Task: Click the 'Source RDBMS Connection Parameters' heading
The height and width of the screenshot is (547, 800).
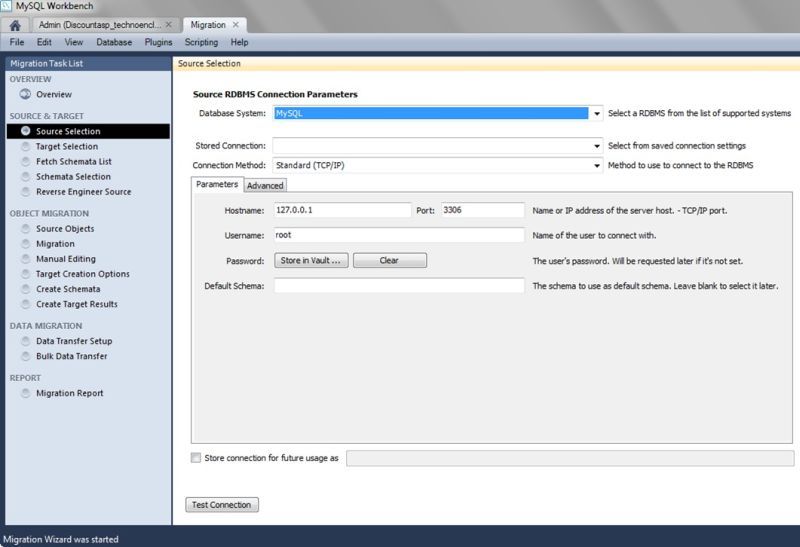Action: tap(275, 94)
